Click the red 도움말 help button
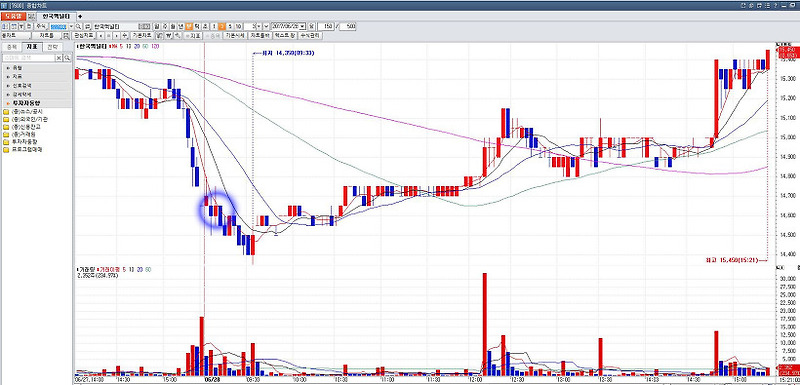The width and height of the screenshot is (800, 385). tap(13, 16)
